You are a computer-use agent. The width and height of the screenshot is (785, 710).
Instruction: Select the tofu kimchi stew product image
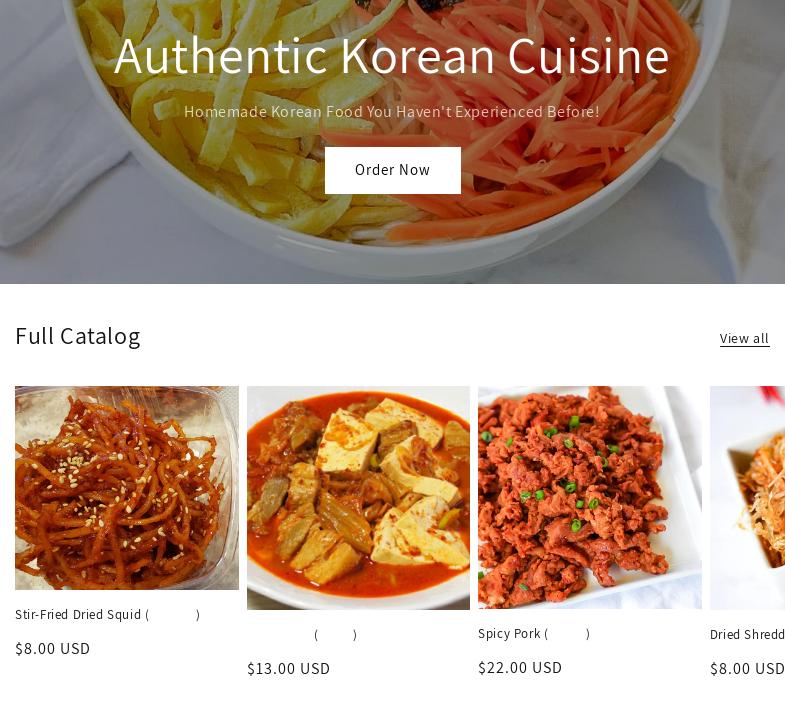358,498
